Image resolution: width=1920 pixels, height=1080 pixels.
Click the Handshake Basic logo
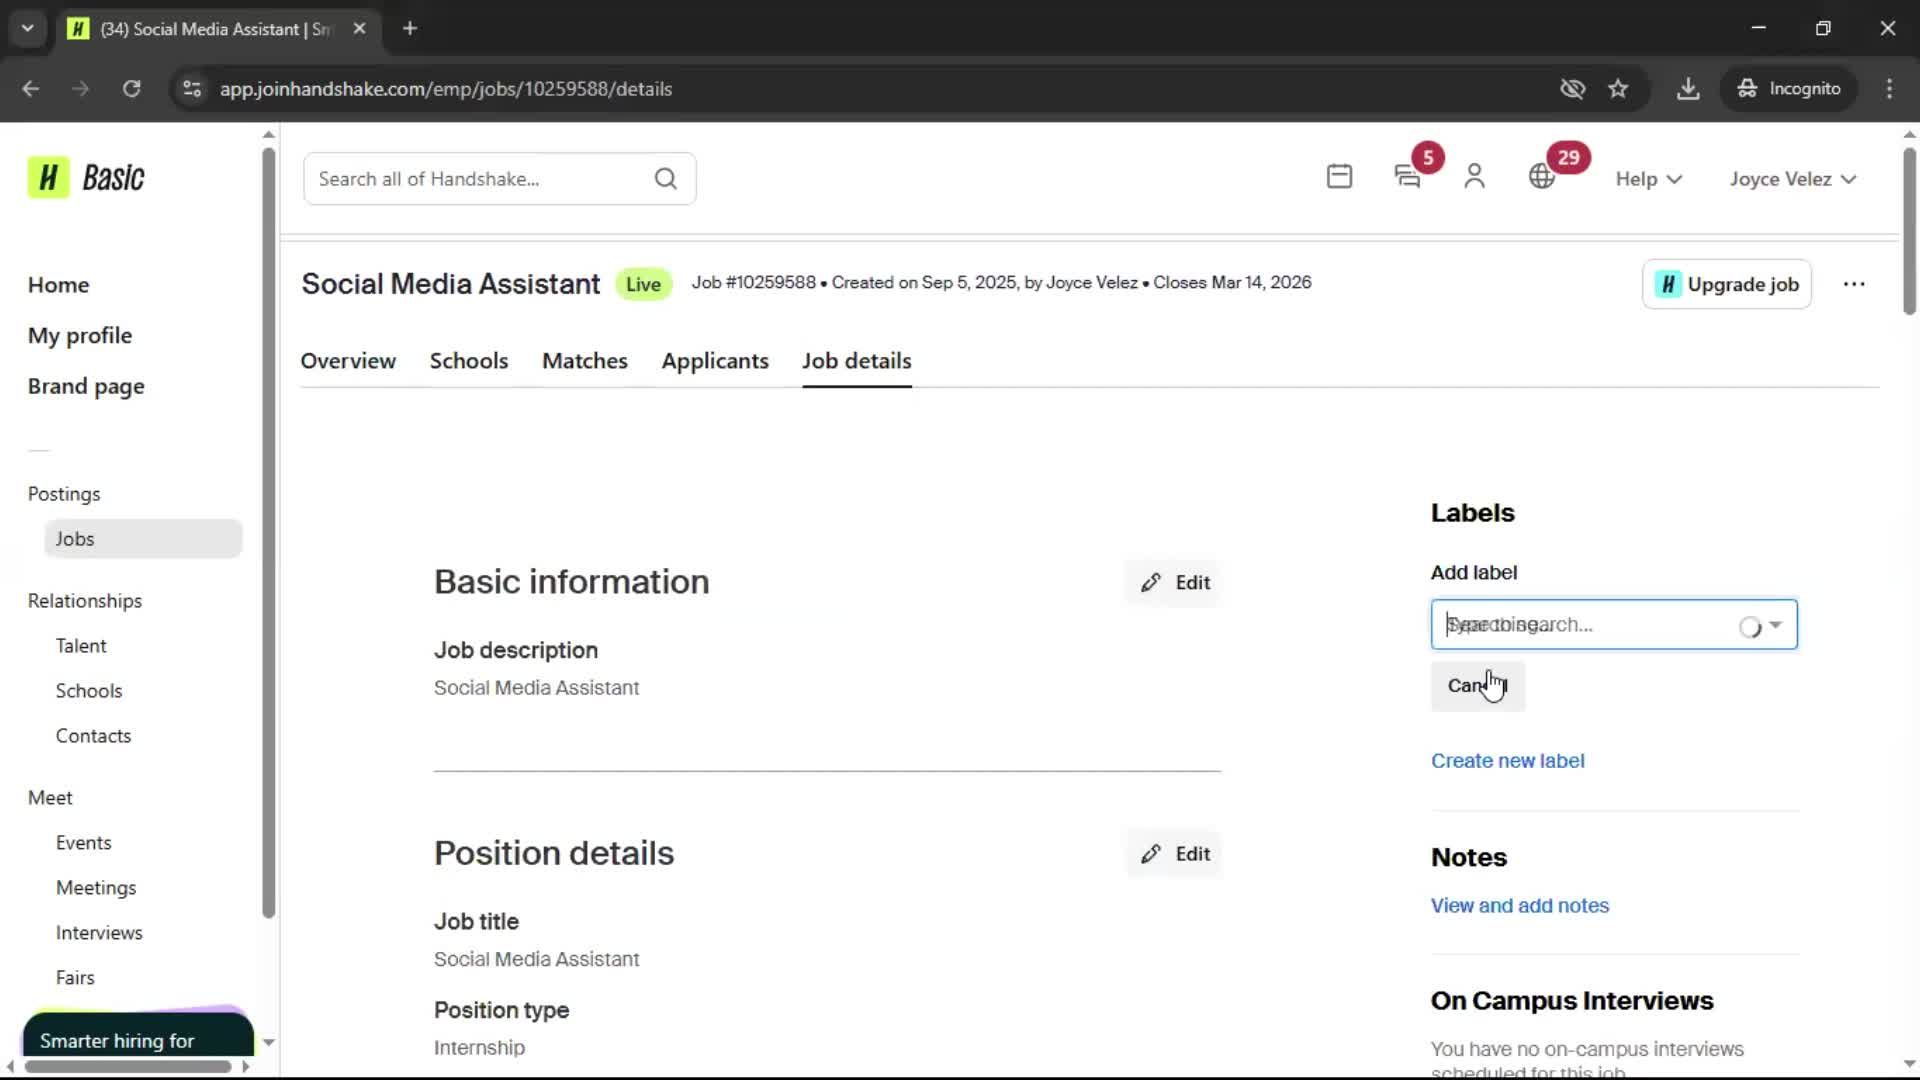click(86, 178)
